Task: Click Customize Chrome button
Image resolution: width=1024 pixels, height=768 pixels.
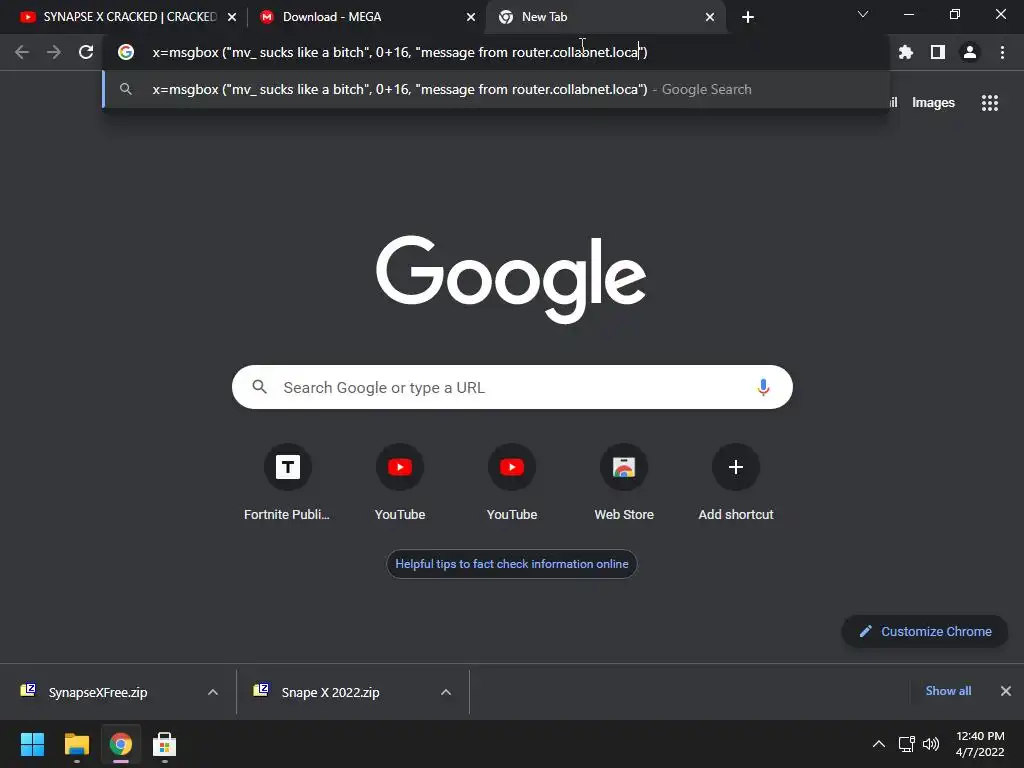Action: [x=925, y=632]
